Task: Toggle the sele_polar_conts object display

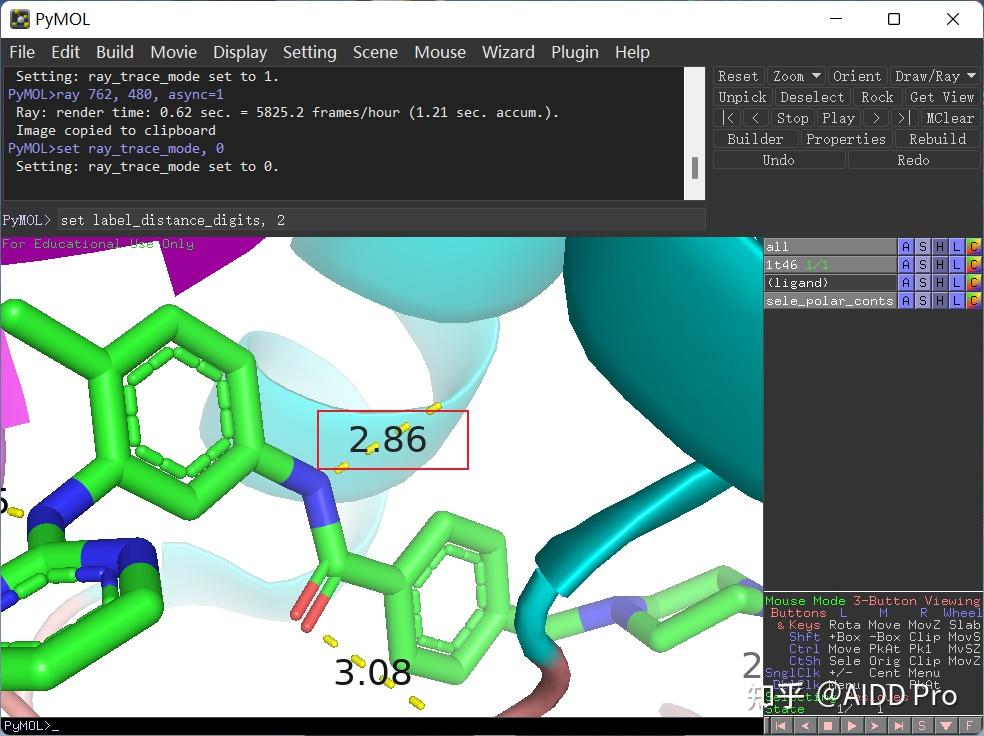Action: coord(829,301)
